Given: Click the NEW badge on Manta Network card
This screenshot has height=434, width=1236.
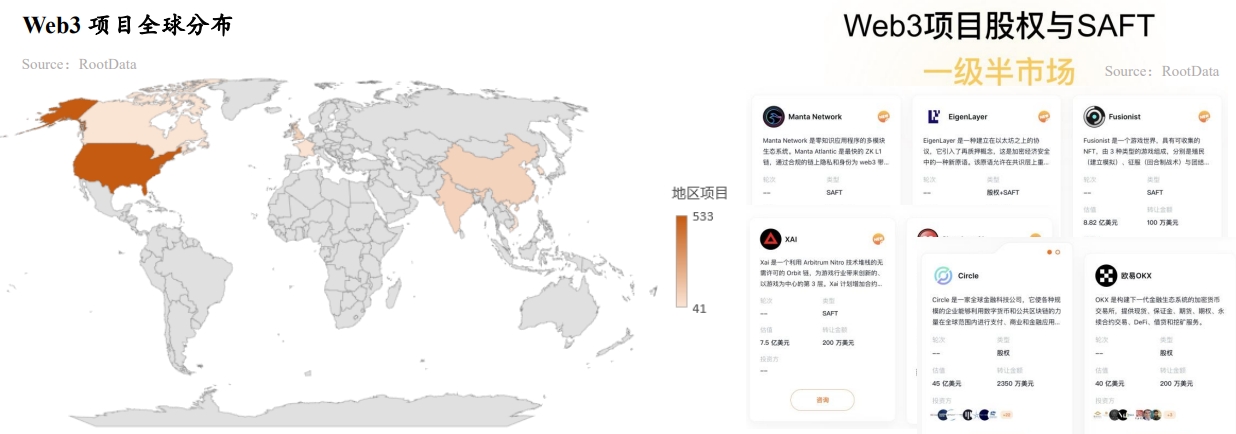Looking at the screenshot, I should (884, 117).
